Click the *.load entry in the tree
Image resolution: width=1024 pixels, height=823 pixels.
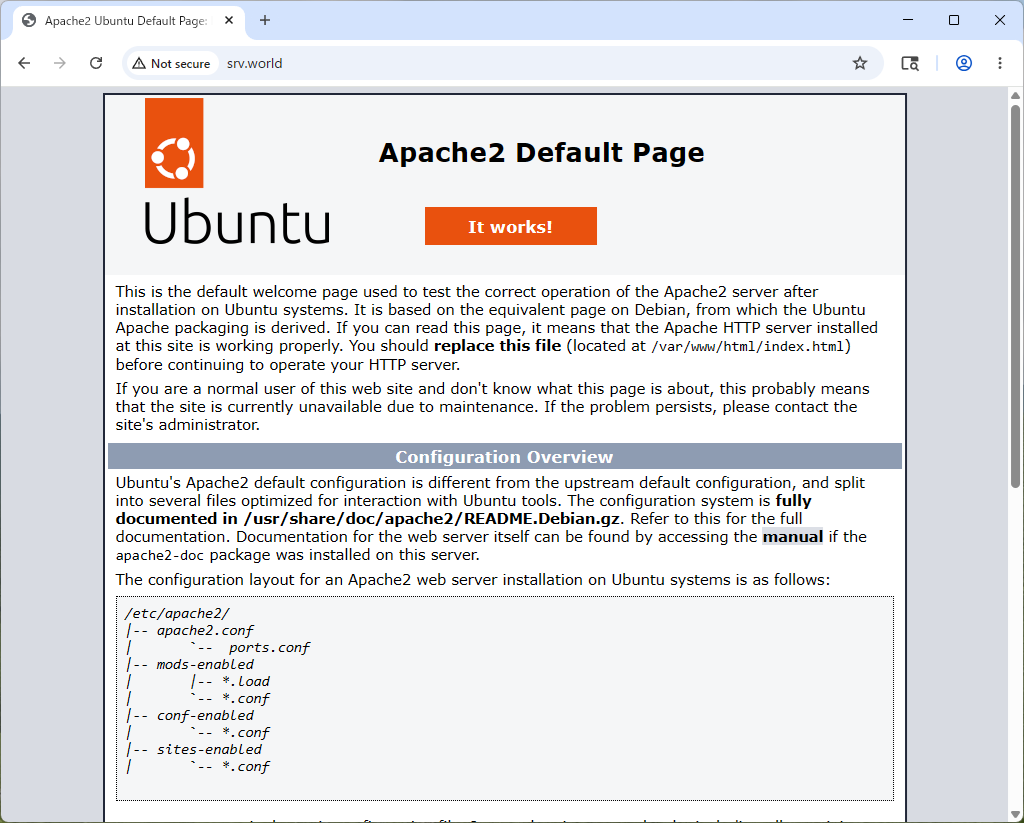(x=246, y=681)
